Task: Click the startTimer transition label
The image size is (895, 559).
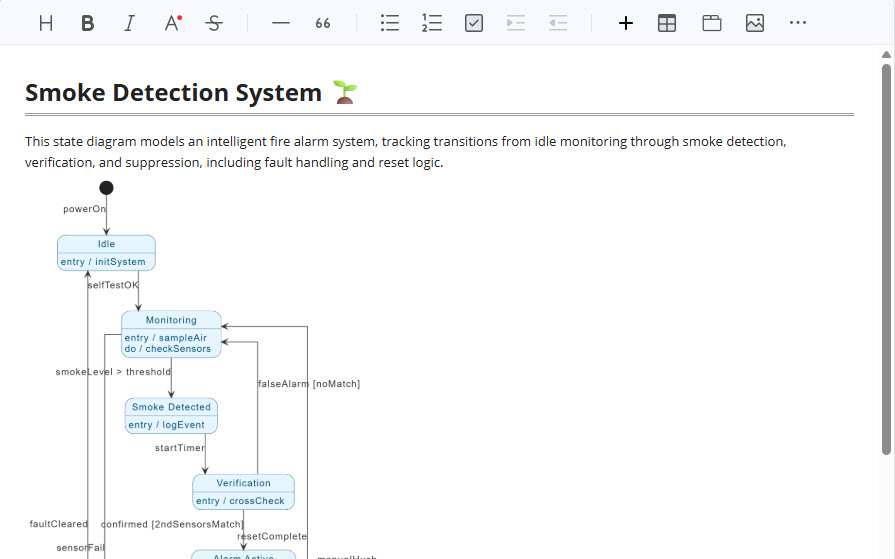Action: [x=180, y=448]
